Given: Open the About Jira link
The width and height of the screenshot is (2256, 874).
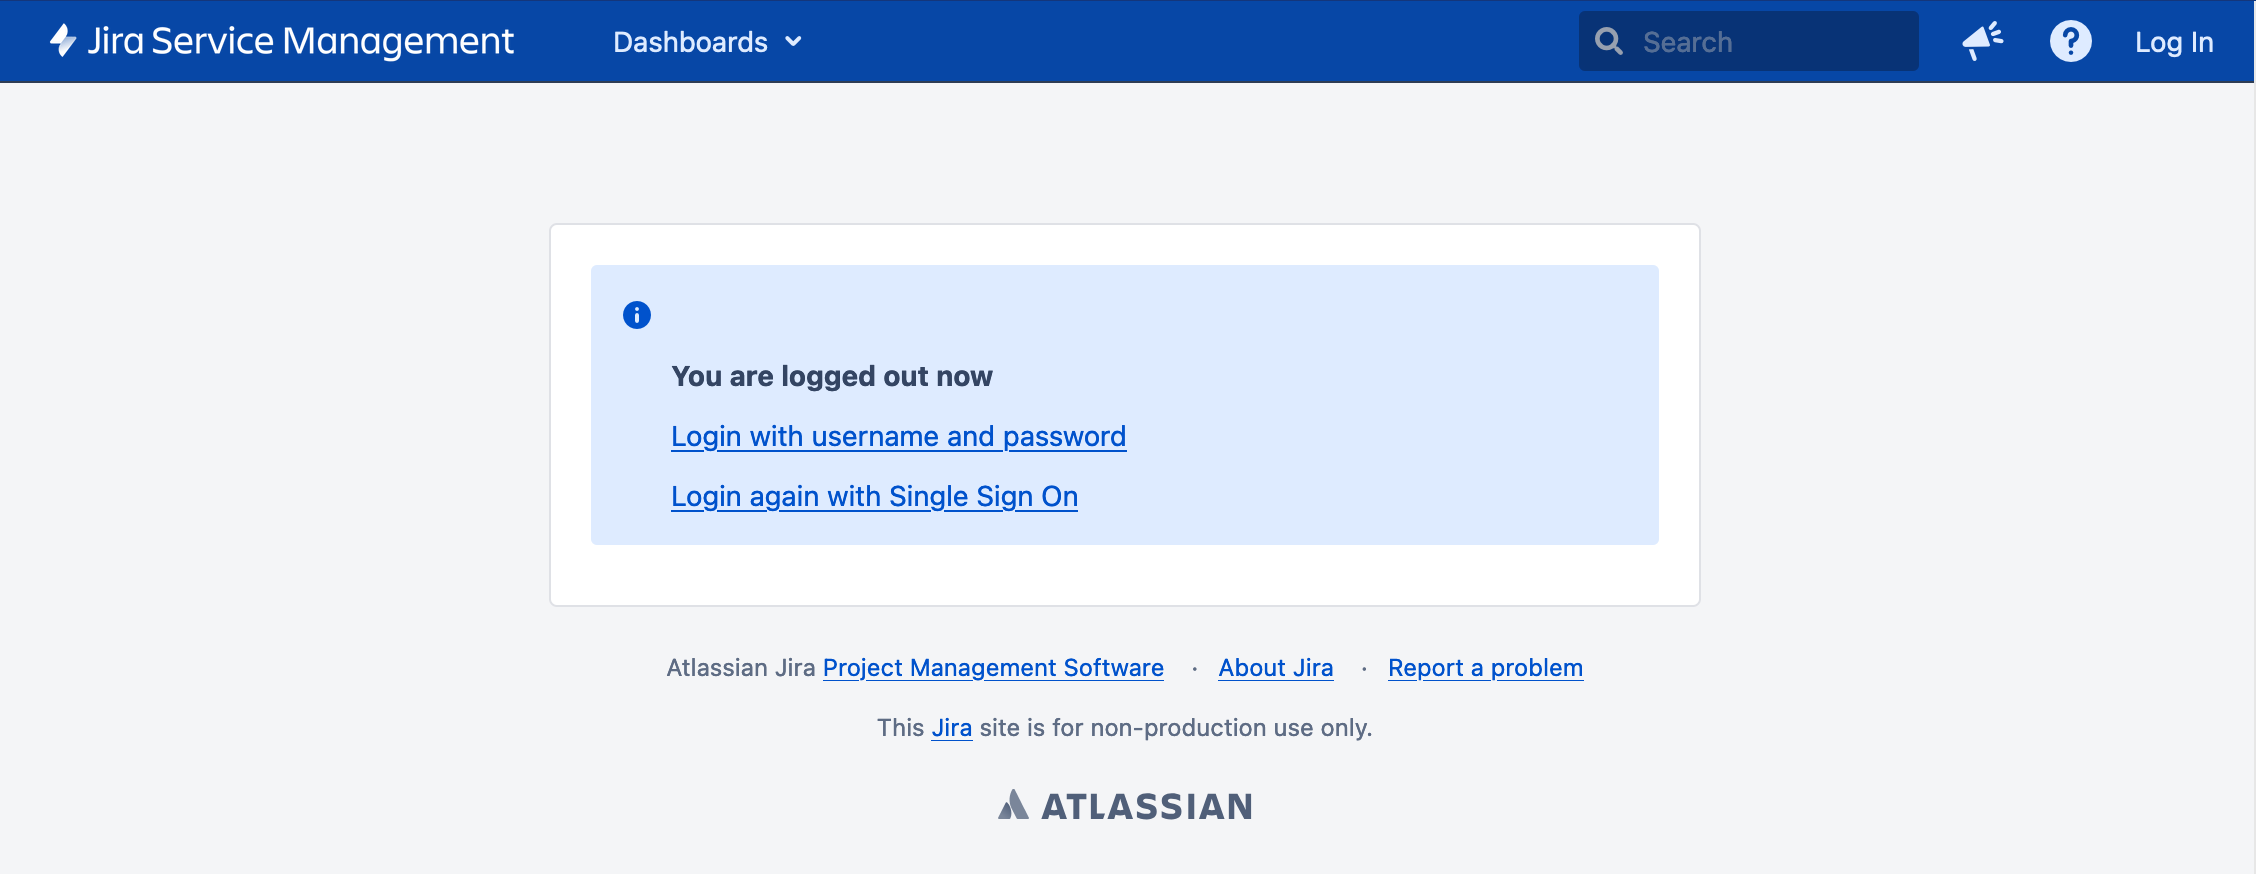Looking at the screenshot, I should click(1275, 667).
